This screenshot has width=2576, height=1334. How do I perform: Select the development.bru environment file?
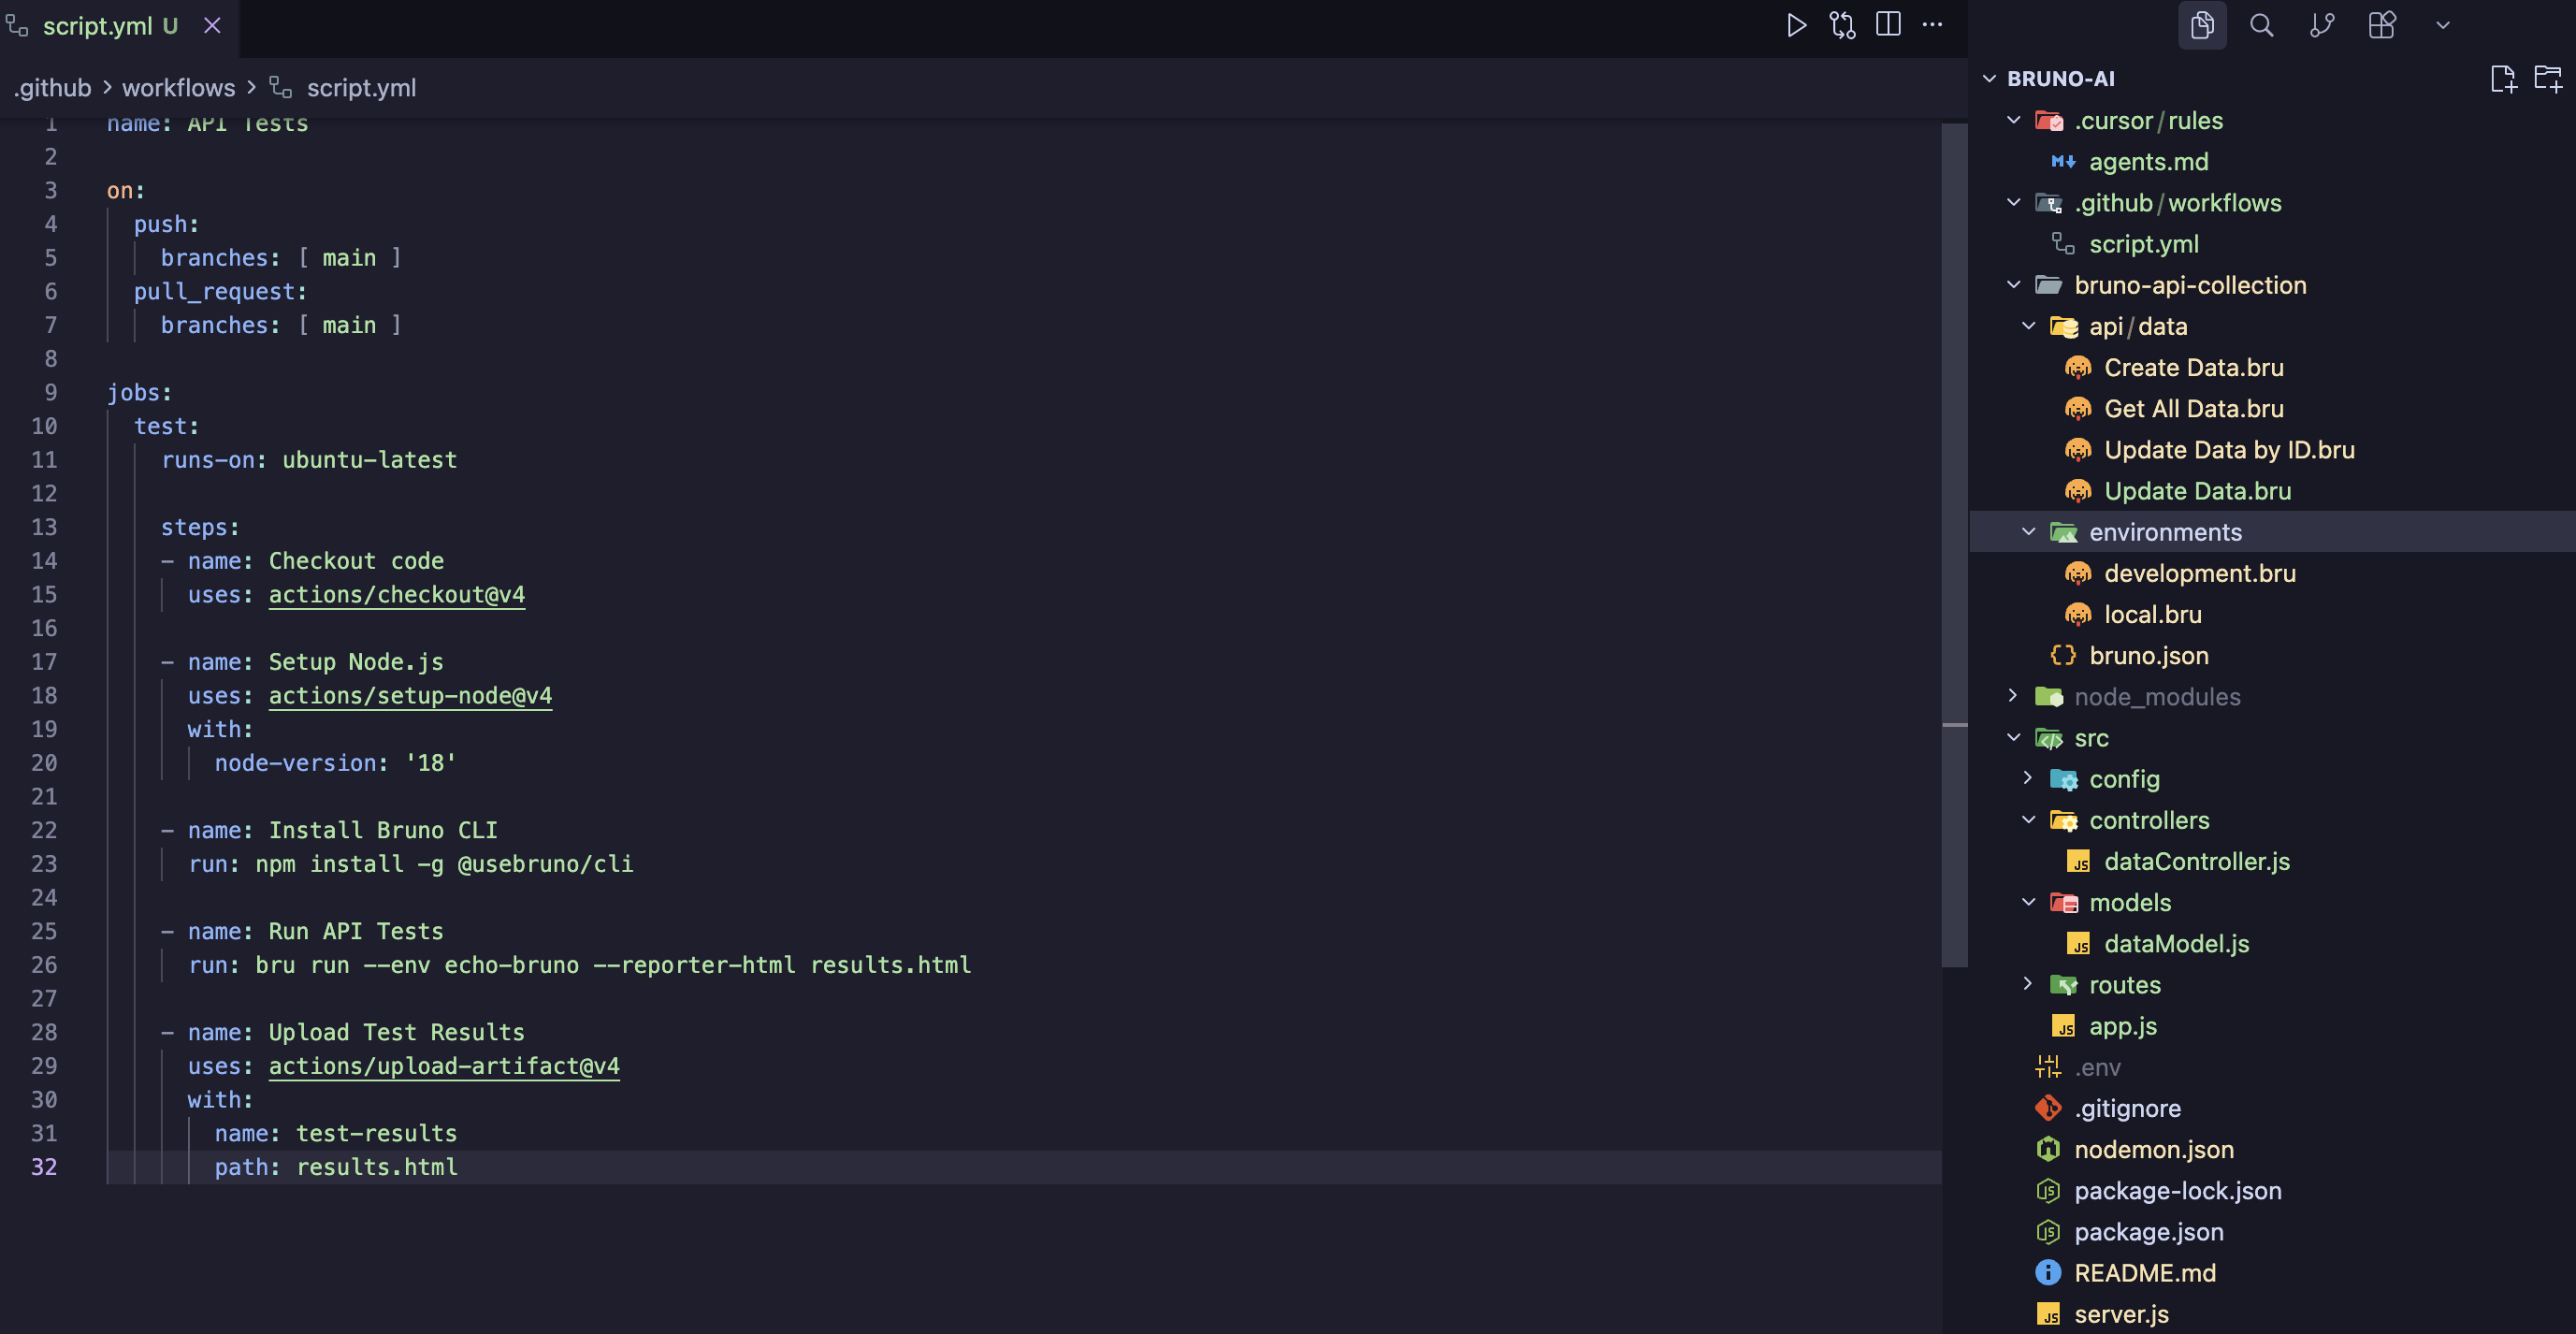(2199, 573)
